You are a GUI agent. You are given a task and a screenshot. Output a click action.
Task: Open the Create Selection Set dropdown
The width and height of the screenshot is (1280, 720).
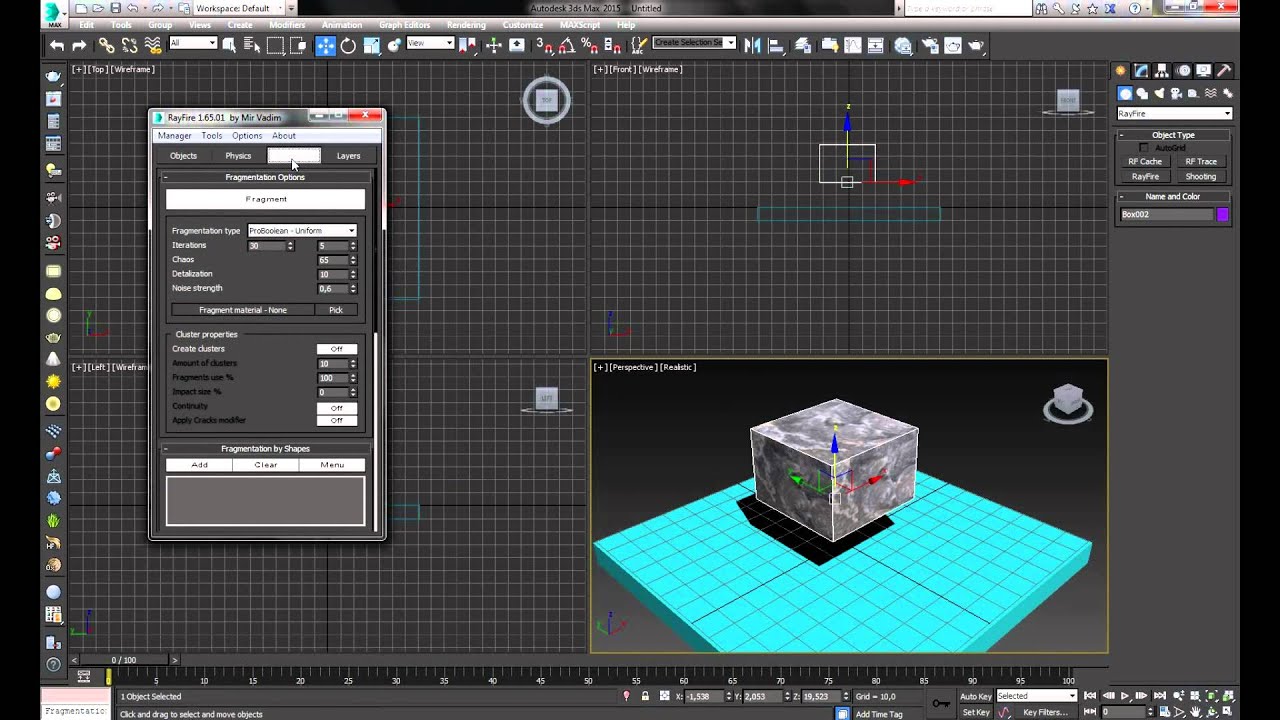click(x=694, y=43)
